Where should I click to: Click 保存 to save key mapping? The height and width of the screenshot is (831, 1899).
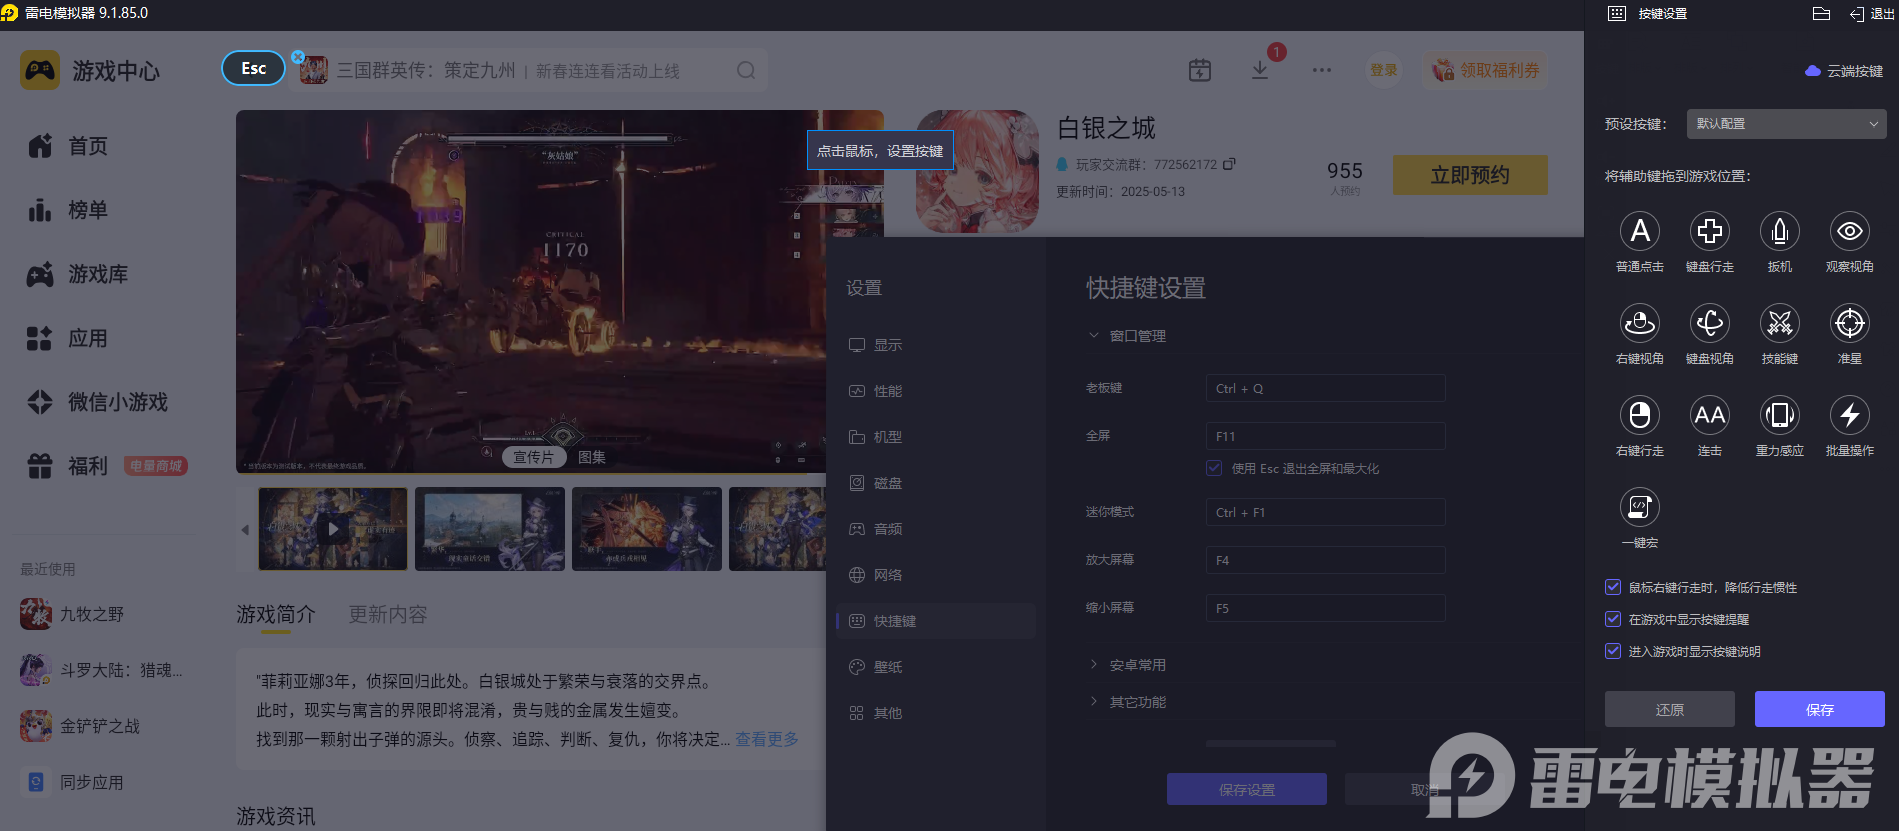point(1820,709)
